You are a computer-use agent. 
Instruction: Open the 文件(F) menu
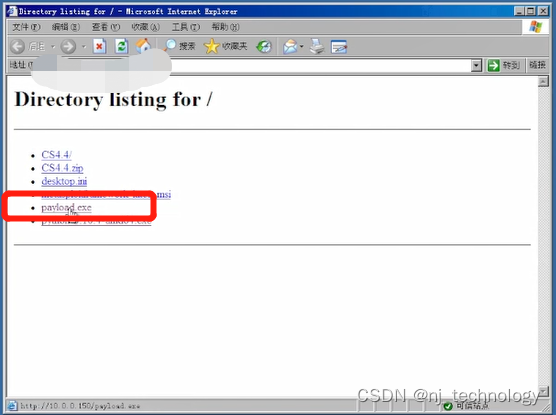[x=26, y=27]
